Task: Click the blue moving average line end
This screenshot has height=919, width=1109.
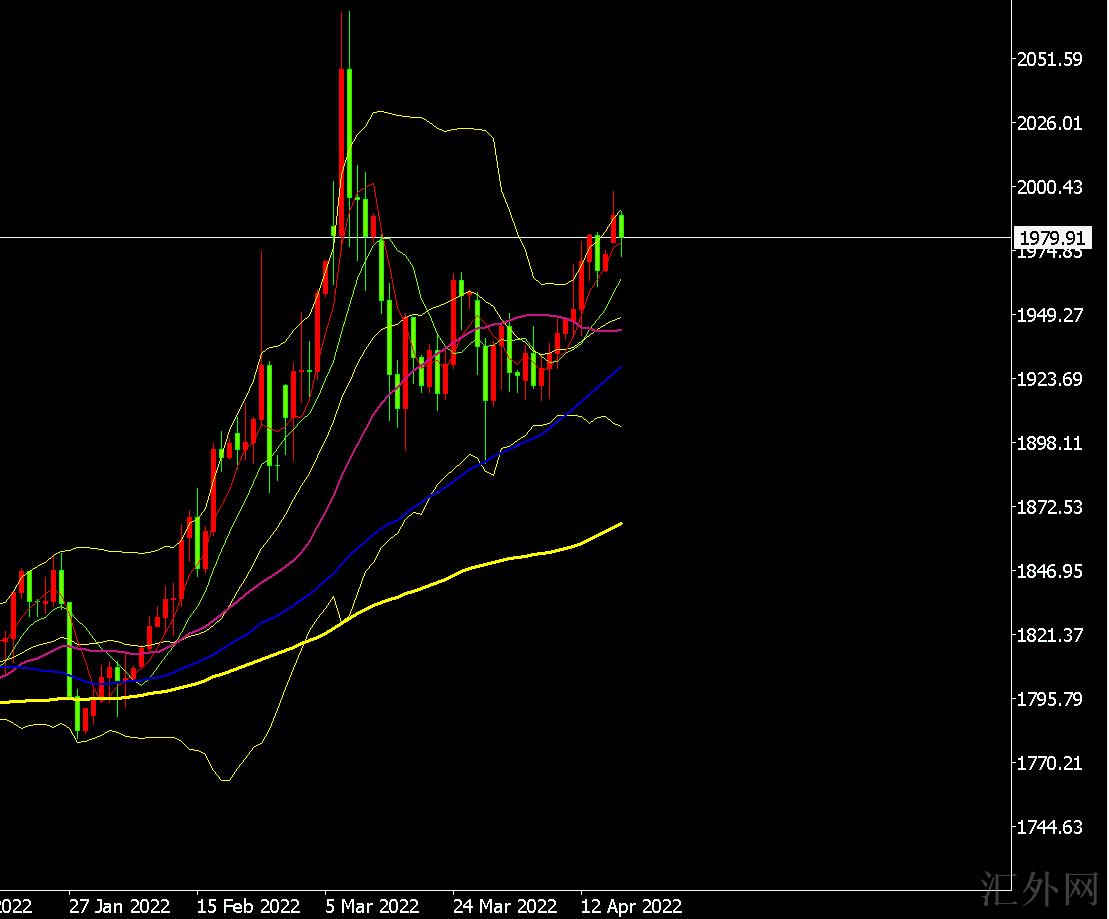Action: click(x=620, y=369)
